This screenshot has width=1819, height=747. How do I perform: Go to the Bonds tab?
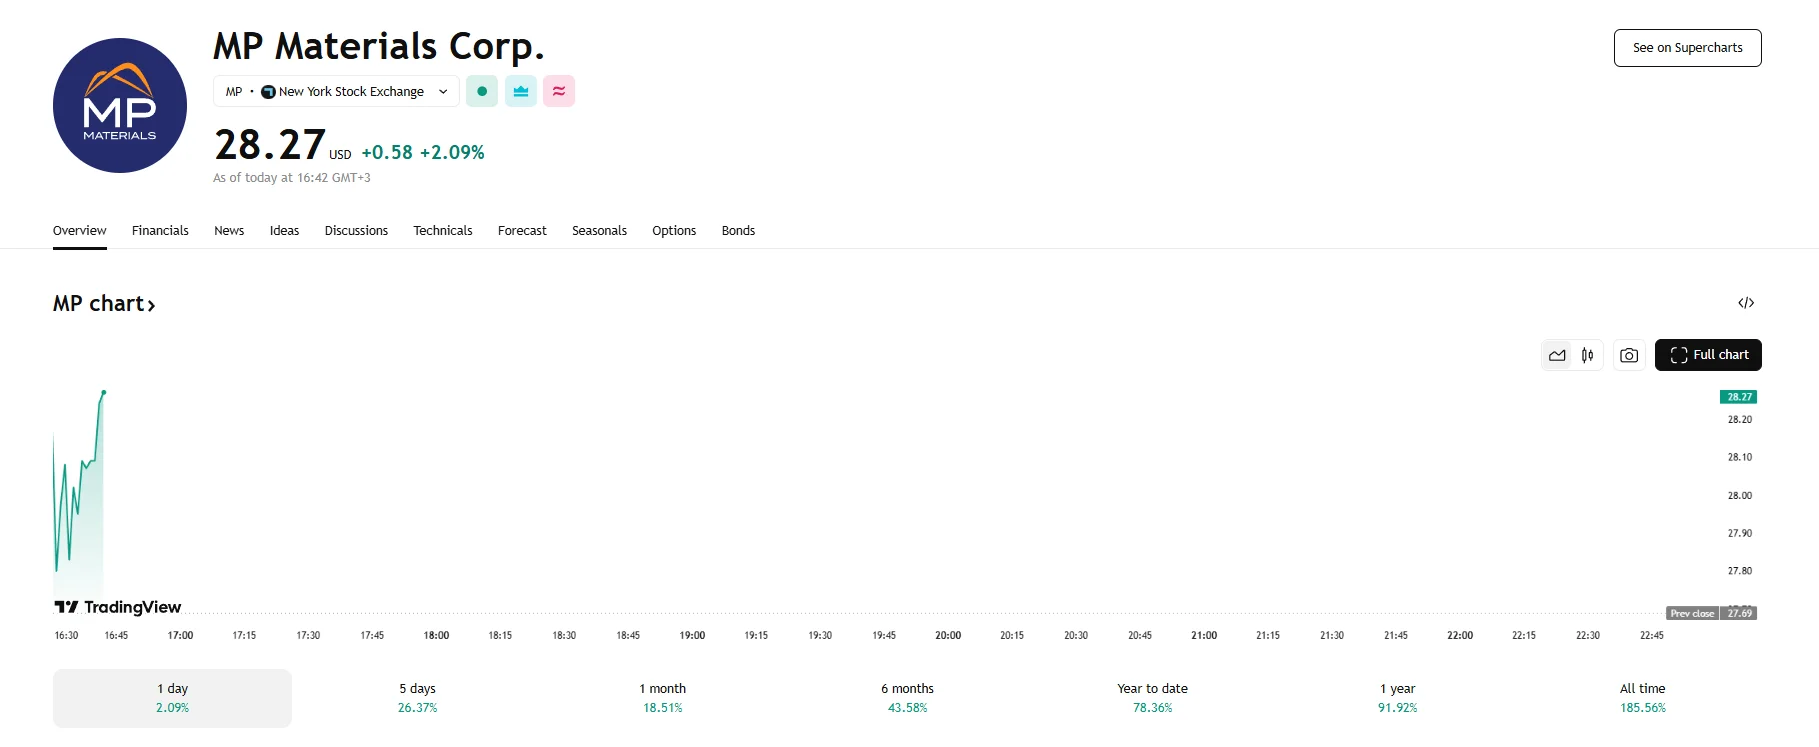click(738, 230)
